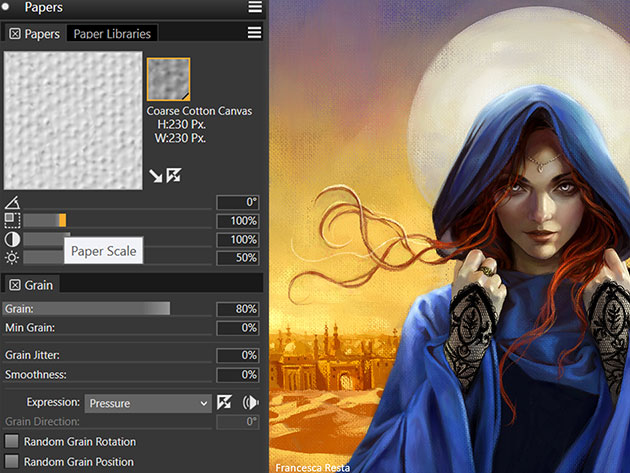Click the paper angle icon

(x=12, y=203)
